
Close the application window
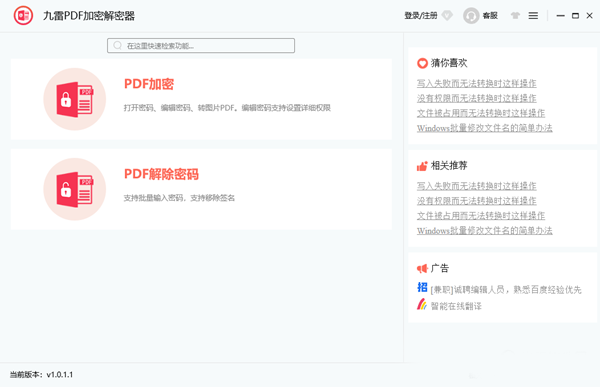point(590,16)
